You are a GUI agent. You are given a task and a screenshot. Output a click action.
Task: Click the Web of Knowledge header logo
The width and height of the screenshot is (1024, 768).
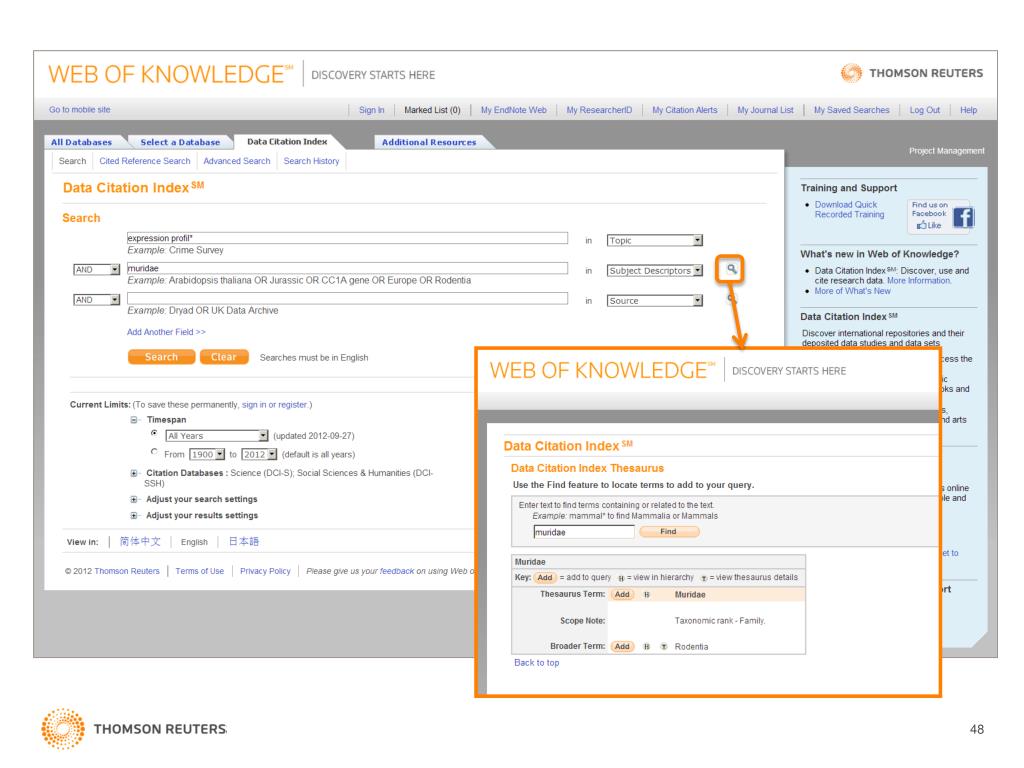click(170, 74)
